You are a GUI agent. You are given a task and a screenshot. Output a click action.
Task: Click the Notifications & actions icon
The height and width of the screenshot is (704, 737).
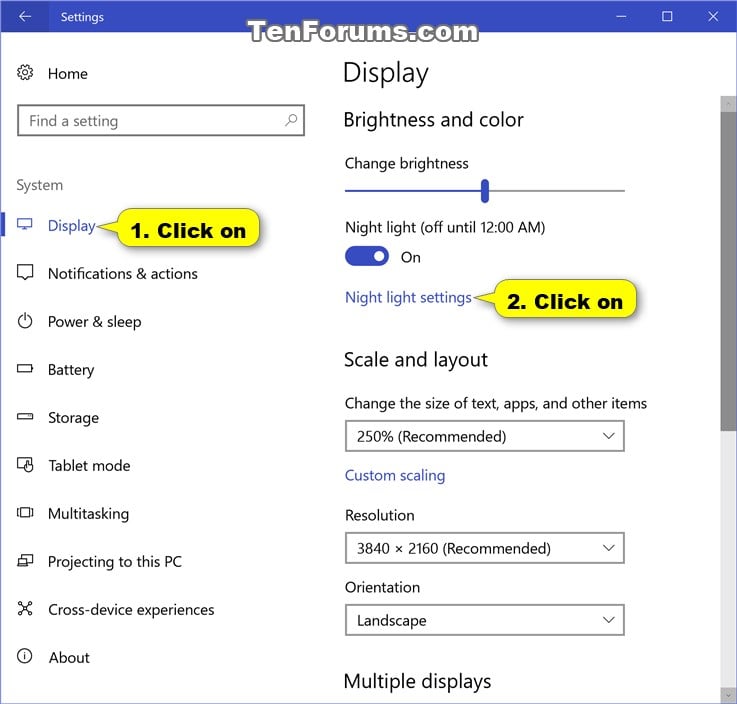[x=25, y=272]
